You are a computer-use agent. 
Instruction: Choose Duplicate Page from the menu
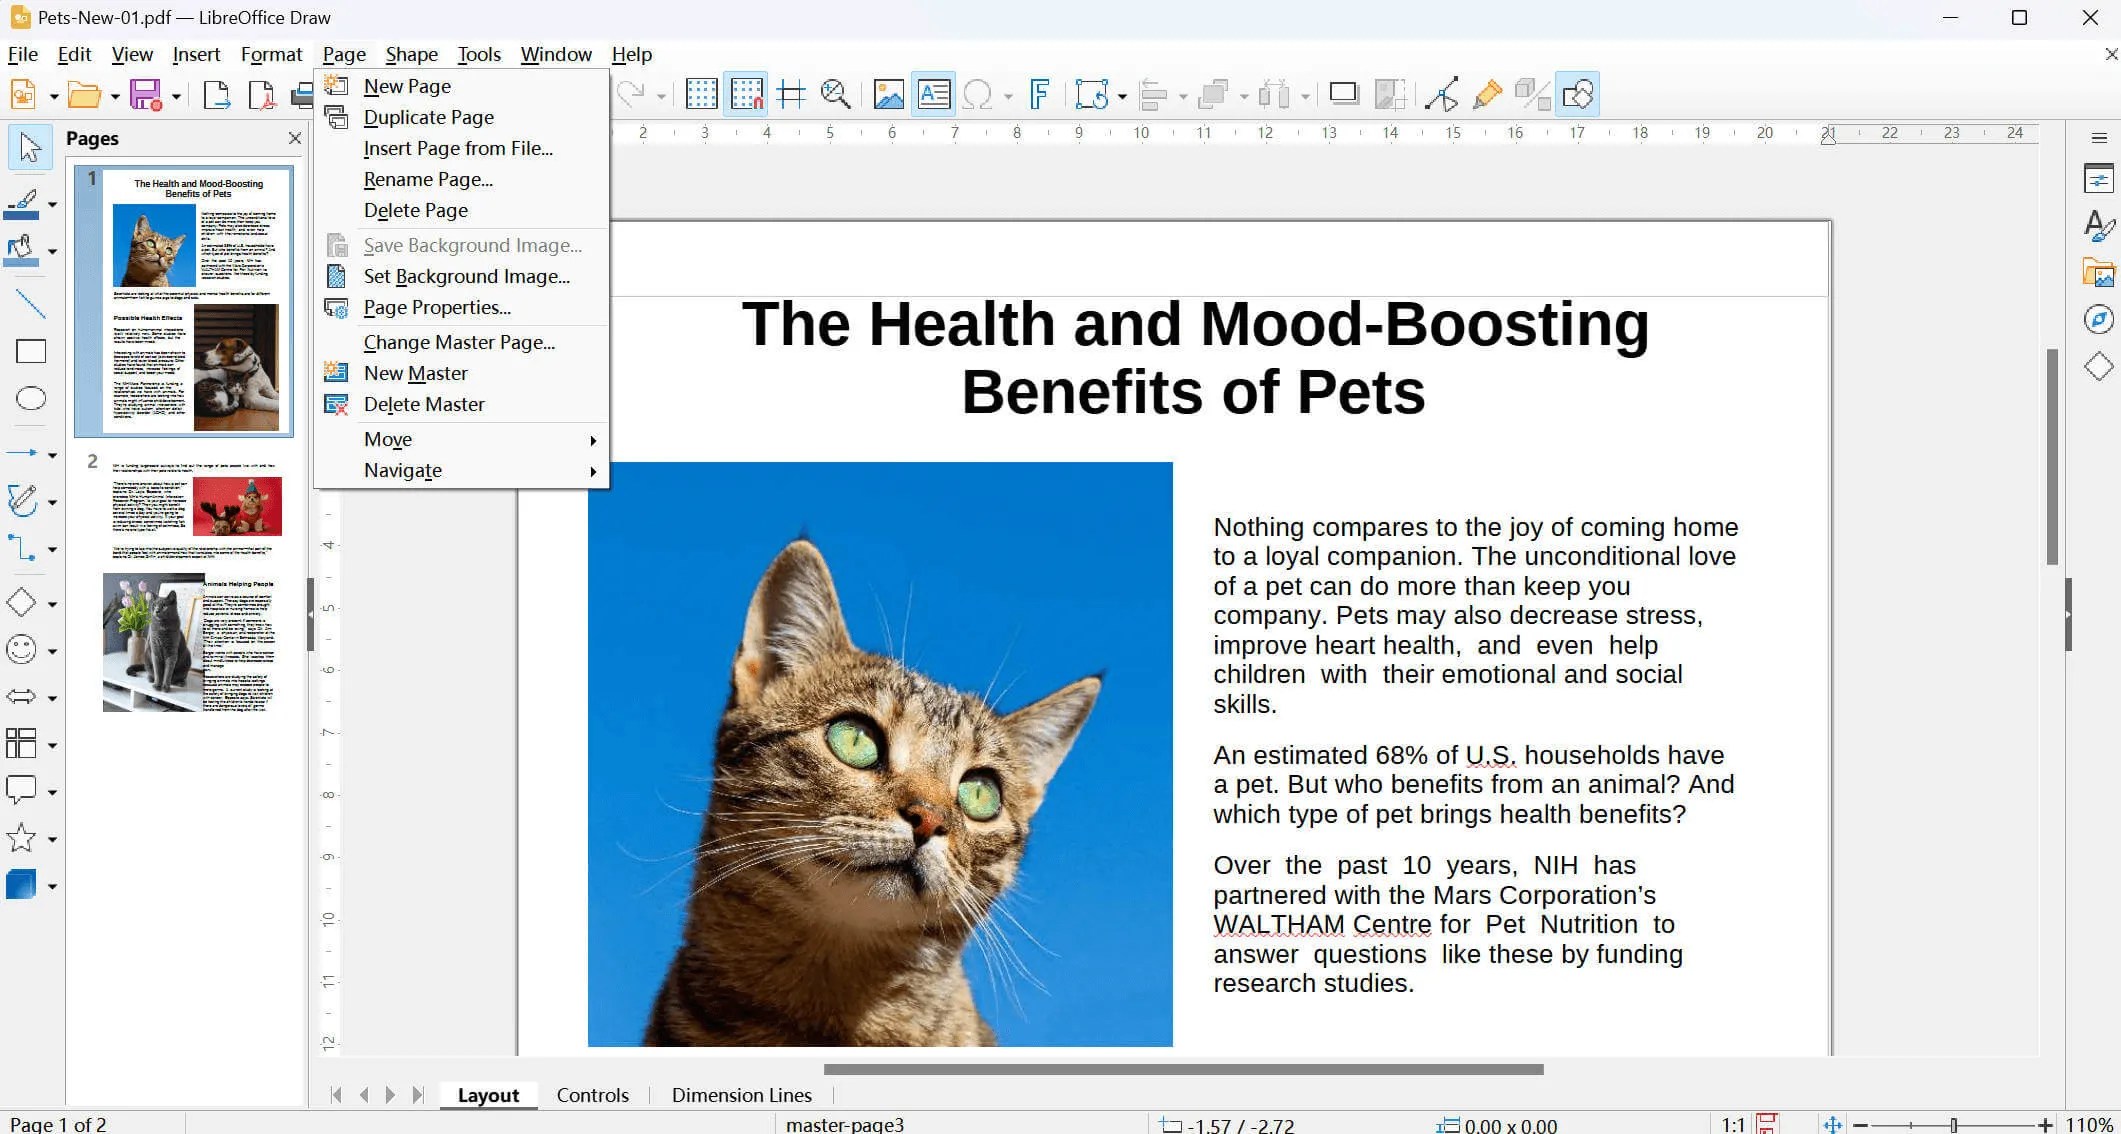pyautogui.click(x=428, y=117)
